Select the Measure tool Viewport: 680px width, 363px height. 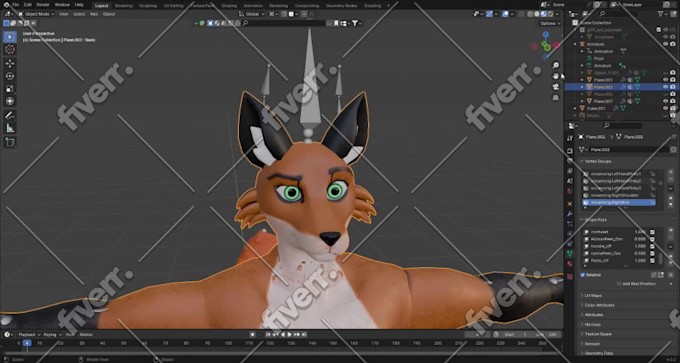click(x=10, y=128)
